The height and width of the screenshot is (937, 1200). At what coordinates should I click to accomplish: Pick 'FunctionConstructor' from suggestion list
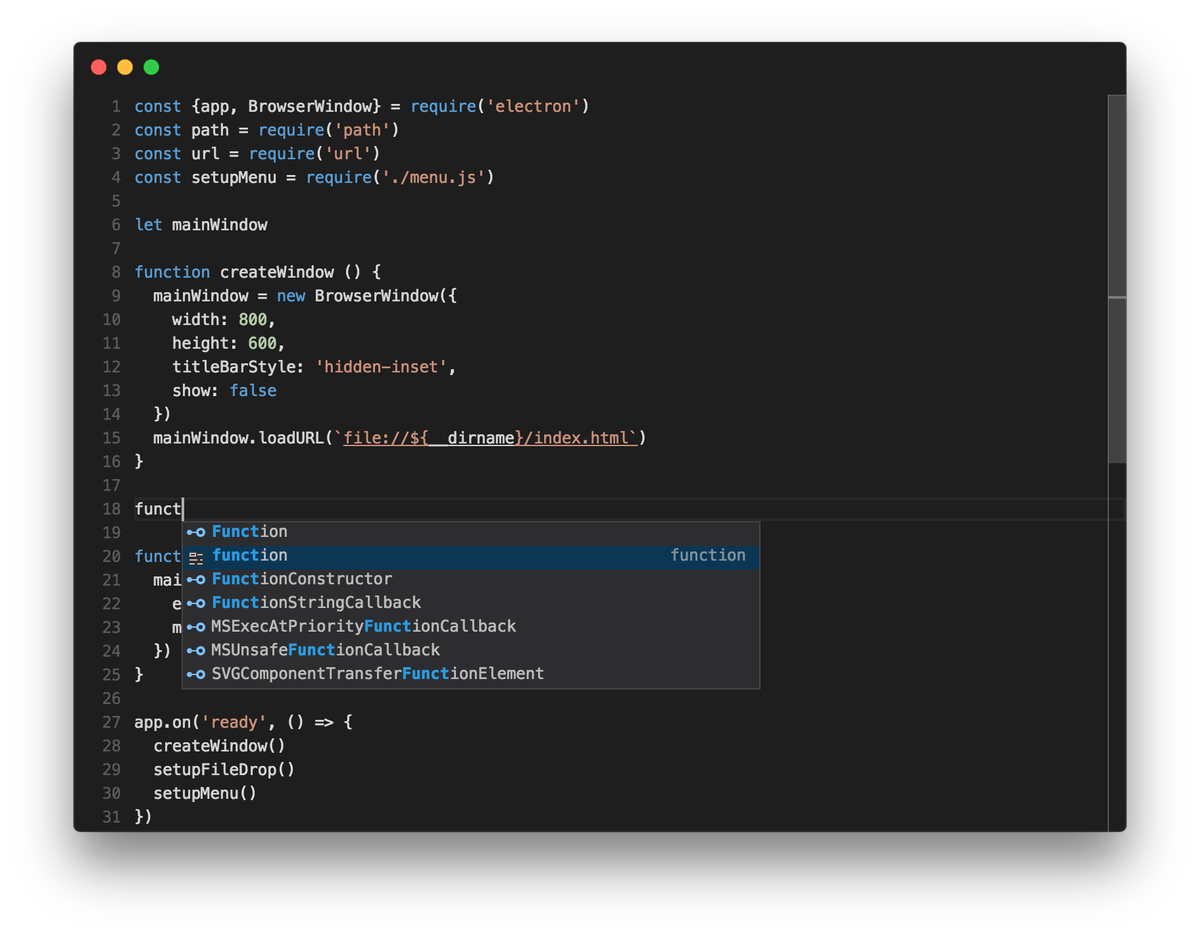pos(471,579)
